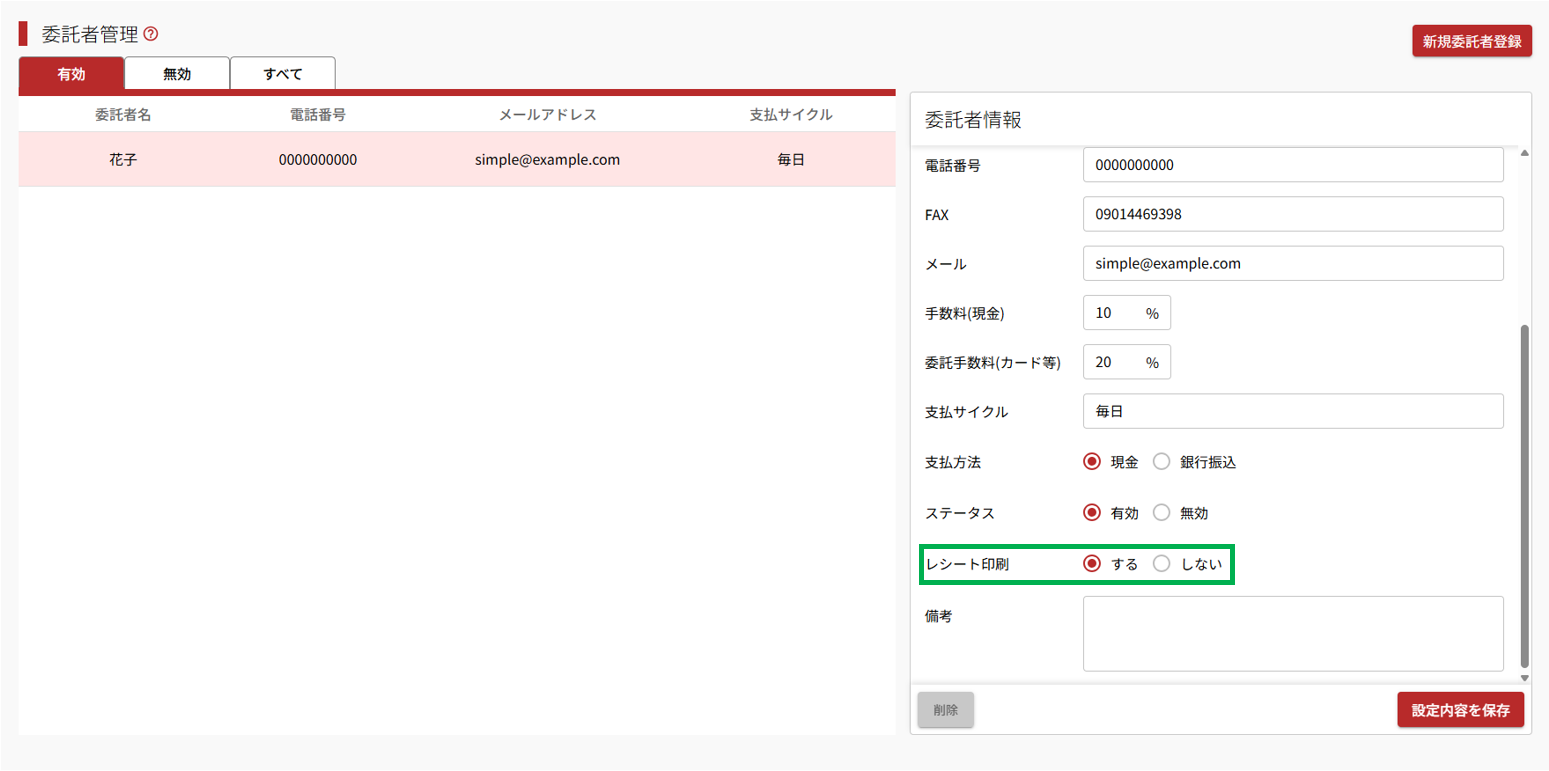This screenshot has width=1549, height=771.
Task: Click the 備考 text area
Action: click(x=1293, y=634)
